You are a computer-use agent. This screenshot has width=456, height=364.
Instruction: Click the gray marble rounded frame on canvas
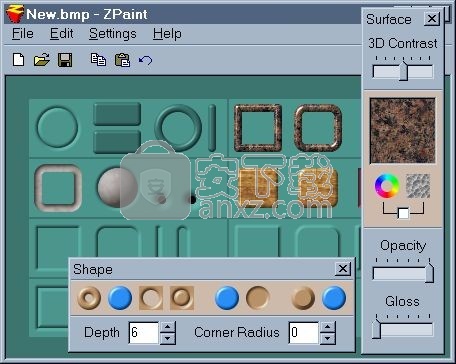point(58,188)
